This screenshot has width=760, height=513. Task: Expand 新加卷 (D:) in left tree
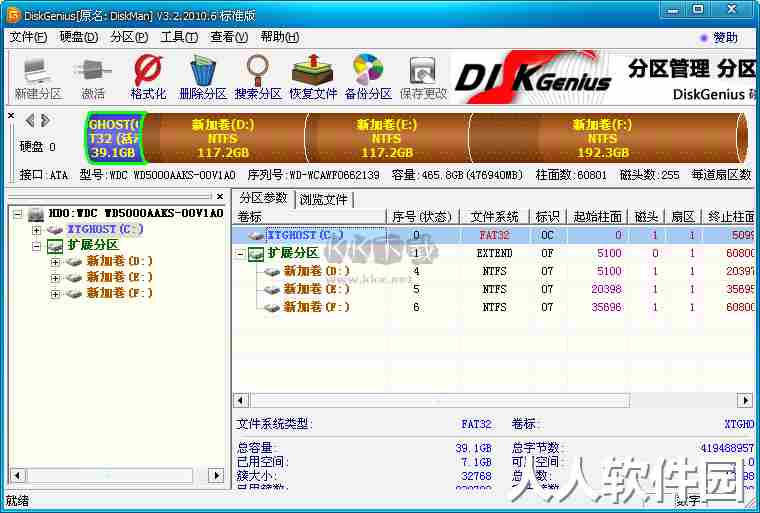click(x=55, y=262)
